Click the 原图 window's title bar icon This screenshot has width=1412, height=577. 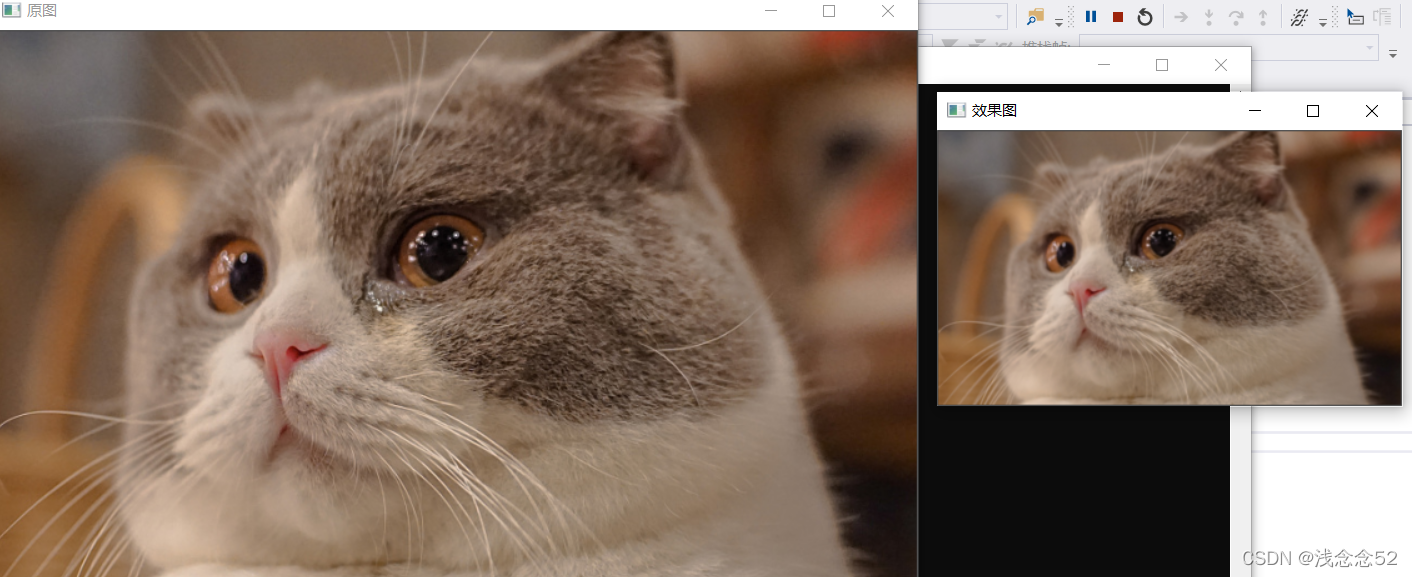12,10
